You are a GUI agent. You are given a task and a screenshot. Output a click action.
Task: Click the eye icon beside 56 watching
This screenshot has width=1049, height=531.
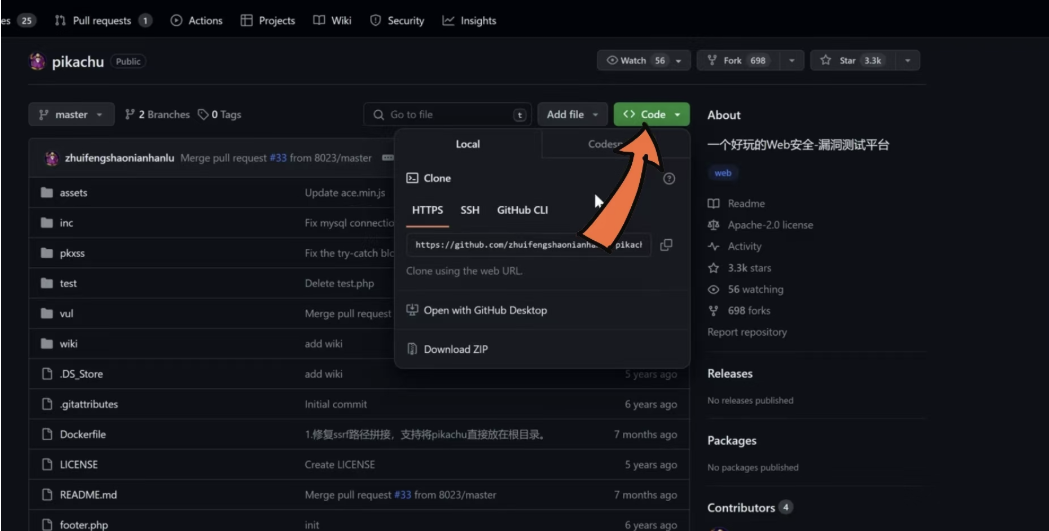pos(714,290)
